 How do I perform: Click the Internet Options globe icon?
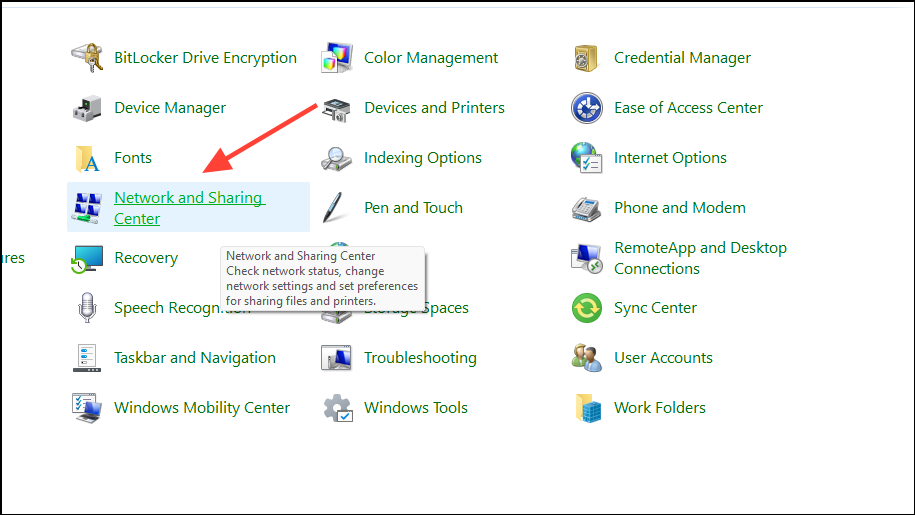point(586,157)
